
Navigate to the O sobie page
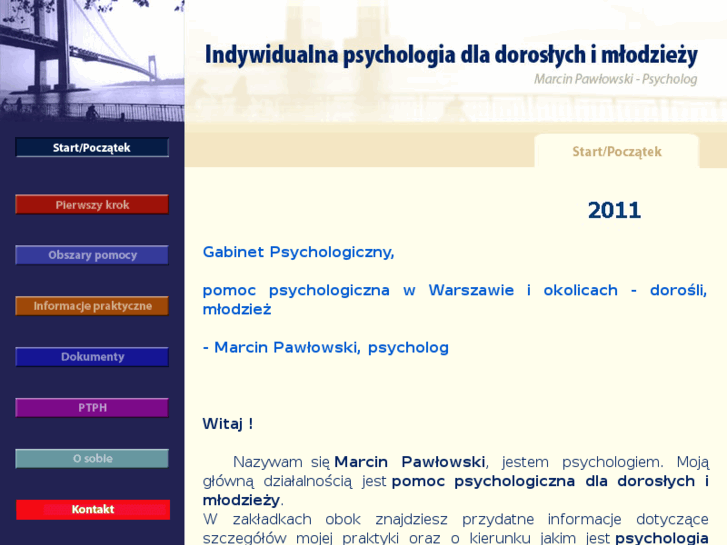[x=92, y=459]
